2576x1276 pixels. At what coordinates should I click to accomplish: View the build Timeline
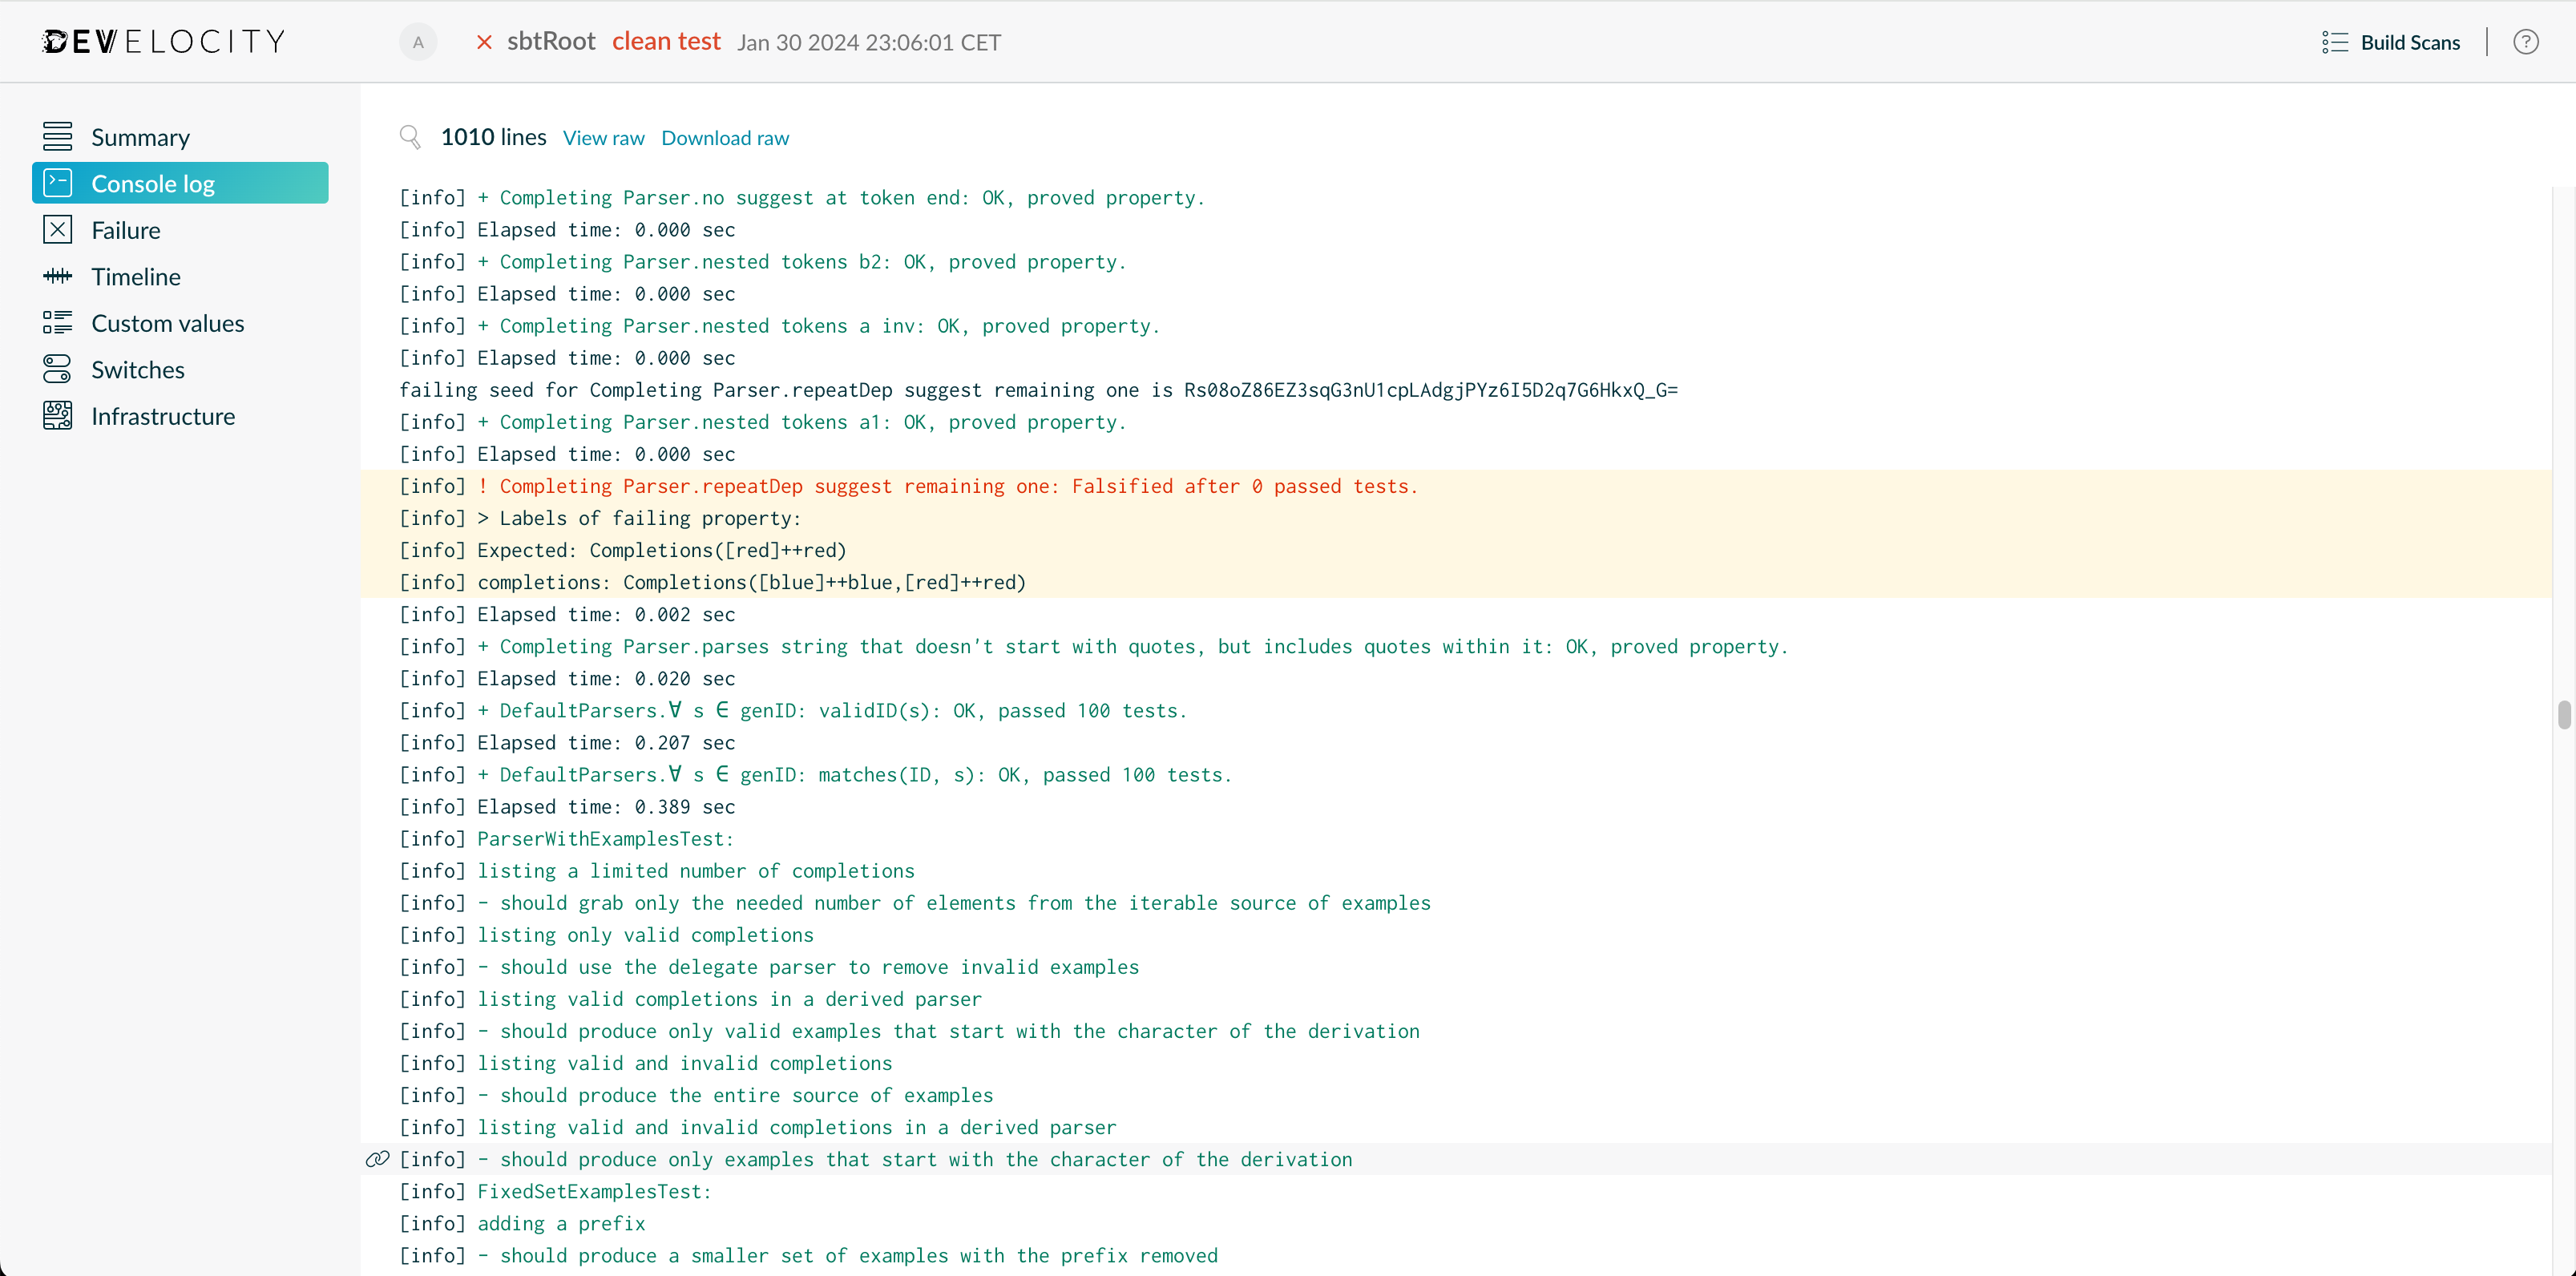(x=136, y=276)
